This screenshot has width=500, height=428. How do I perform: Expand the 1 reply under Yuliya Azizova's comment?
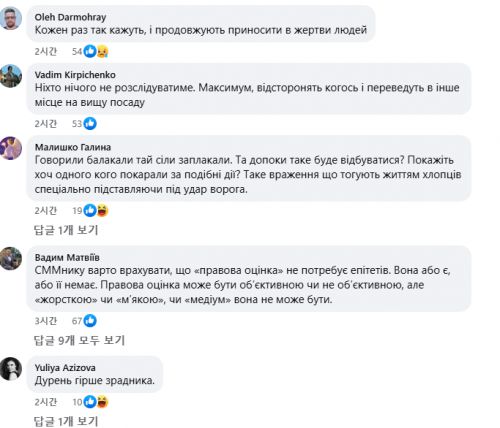click(66, 421)
